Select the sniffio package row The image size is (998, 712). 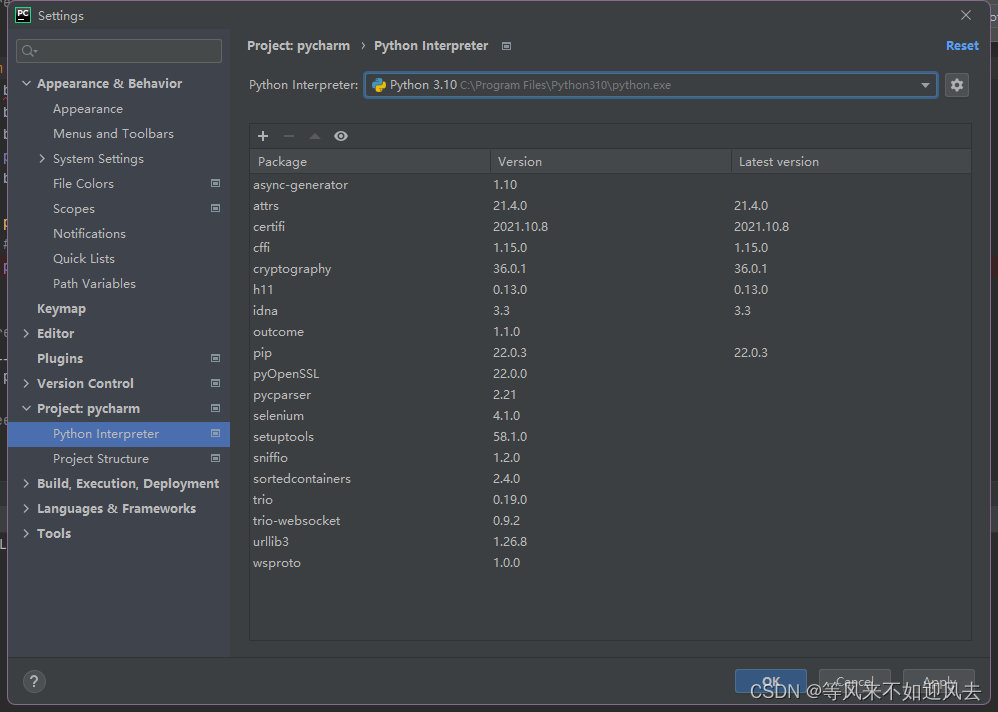[x=610, y=457]
